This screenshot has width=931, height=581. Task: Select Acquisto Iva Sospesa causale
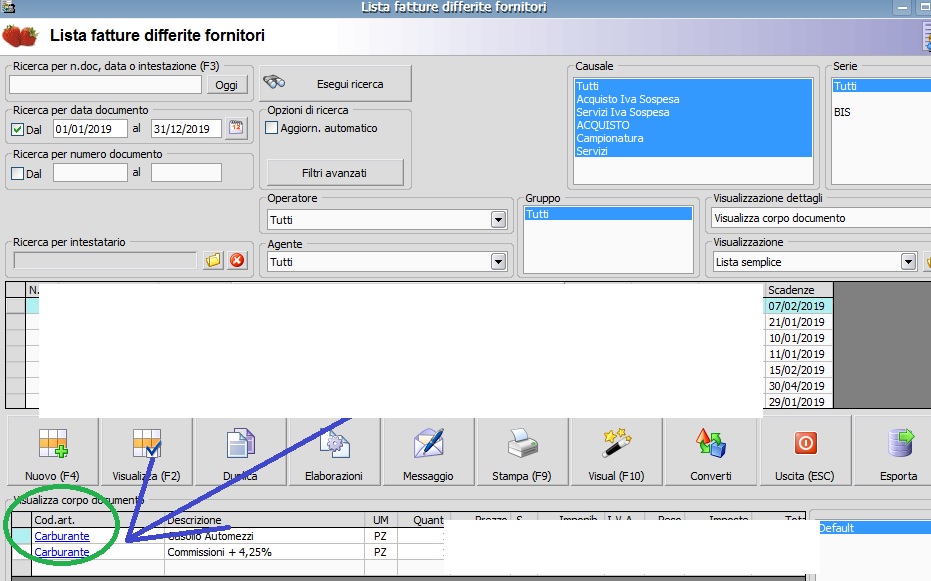(693, 99)
